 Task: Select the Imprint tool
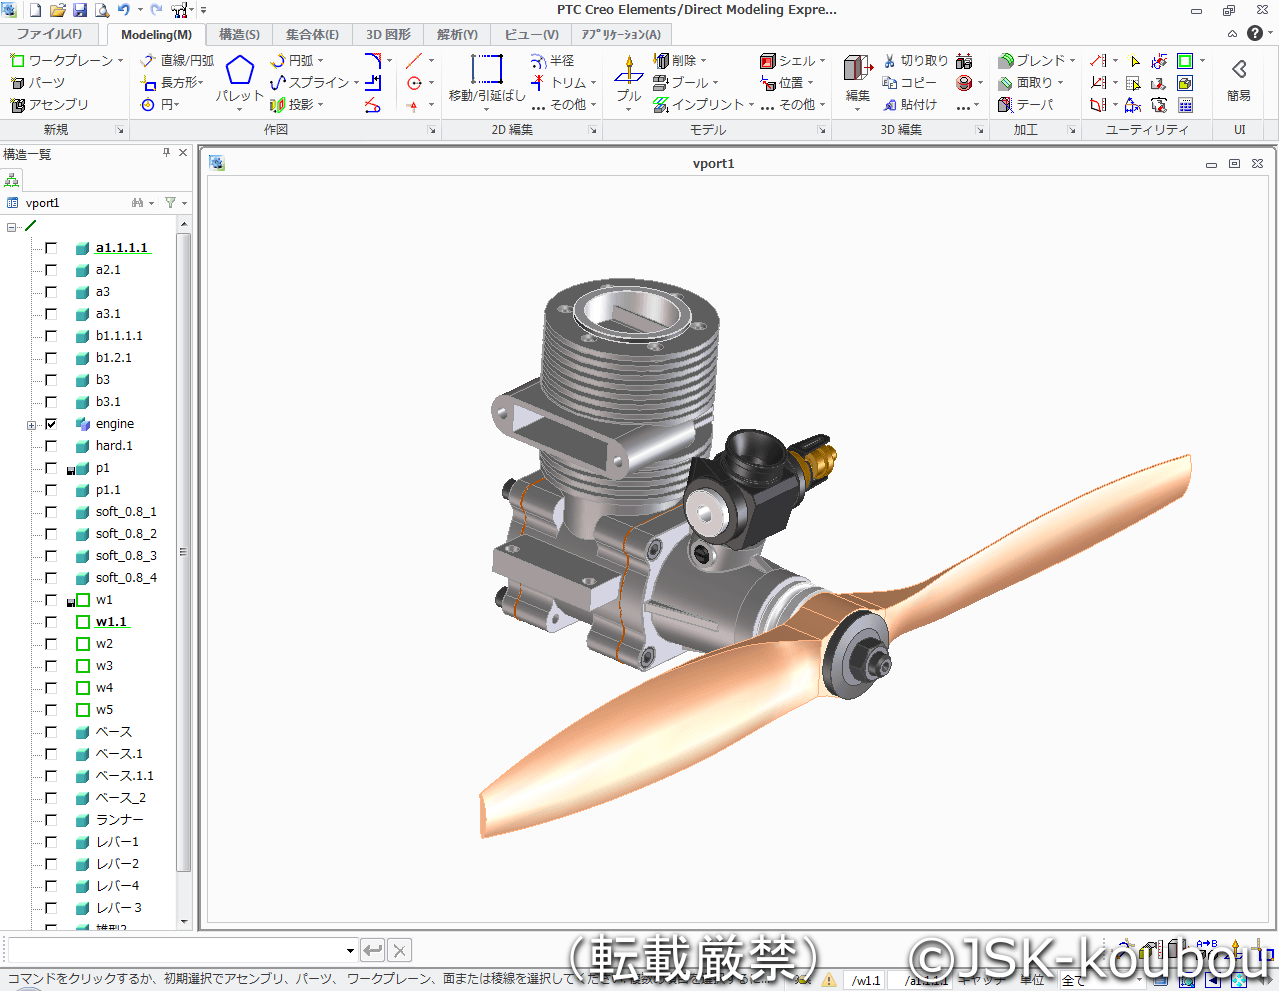tap(700, 105)
